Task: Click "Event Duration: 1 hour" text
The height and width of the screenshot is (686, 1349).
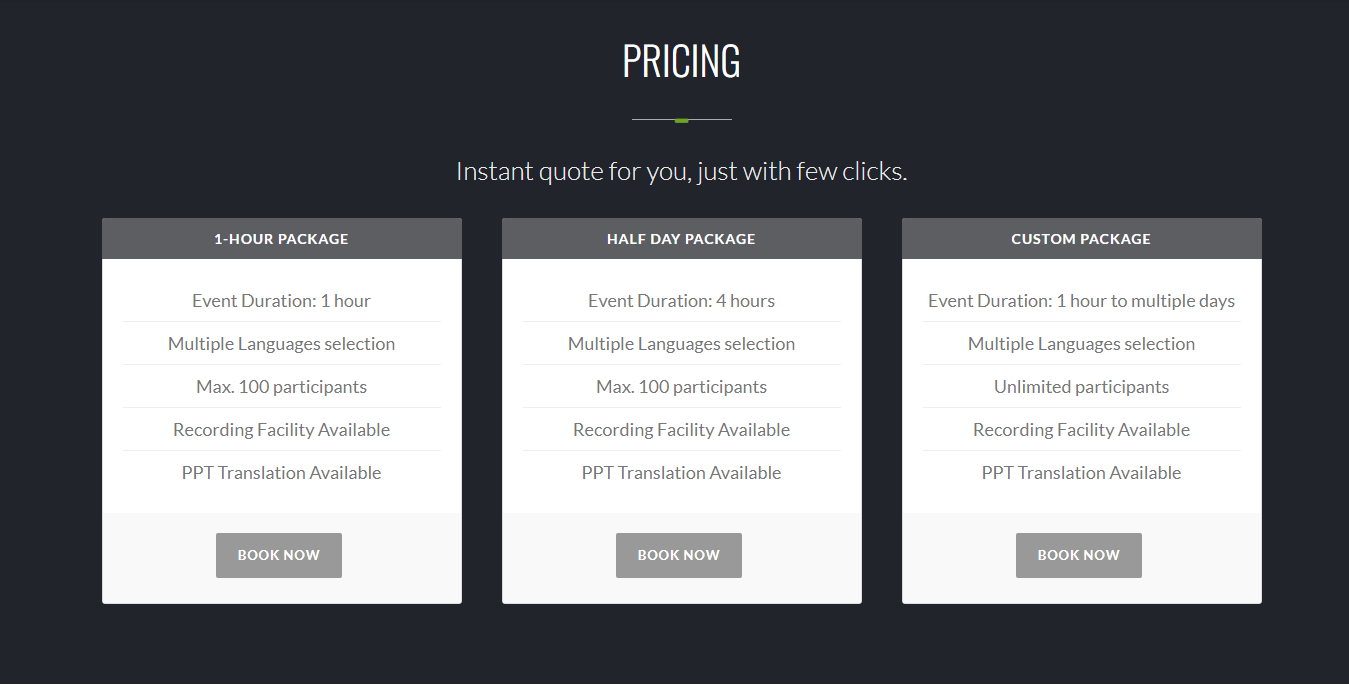Action: click(281, 301)
